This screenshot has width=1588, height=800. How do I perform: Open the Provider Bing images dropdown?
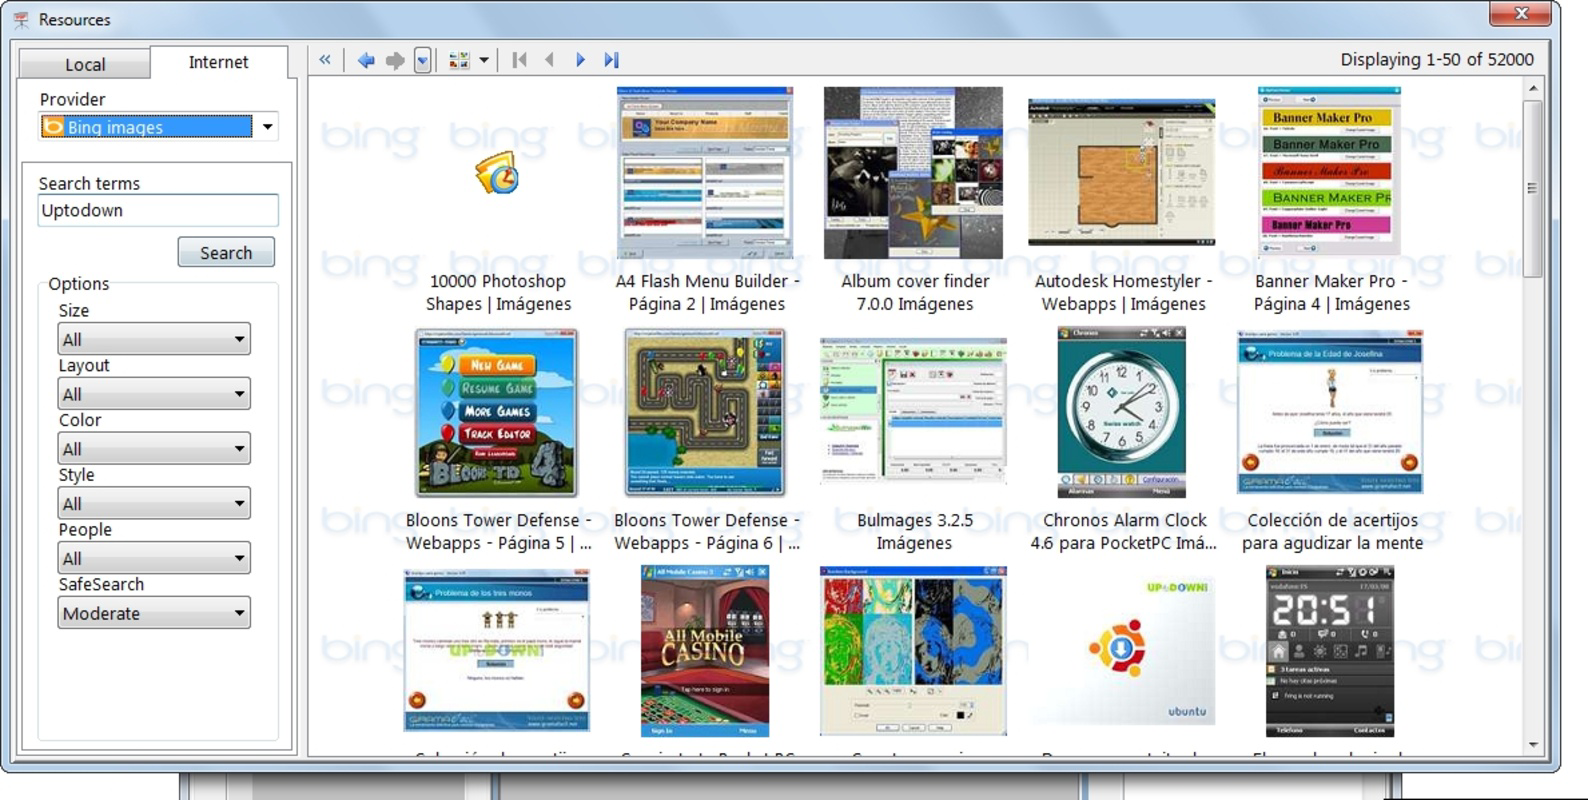point(158,127)
